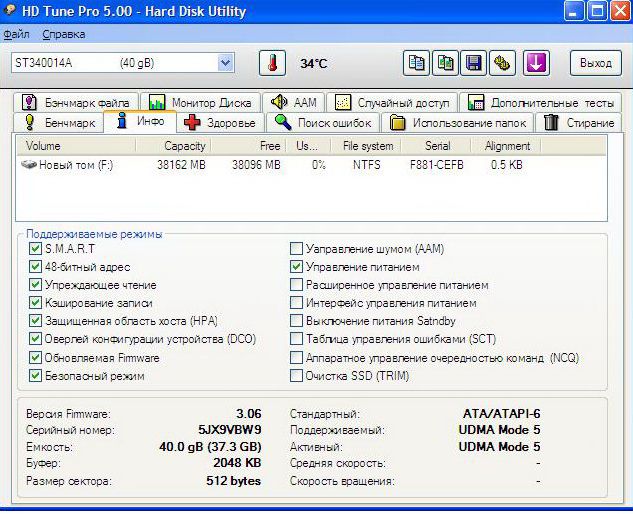
Task: Toggle Интерфейс управления питанием checkbox
Action: (x=296, y=303)
